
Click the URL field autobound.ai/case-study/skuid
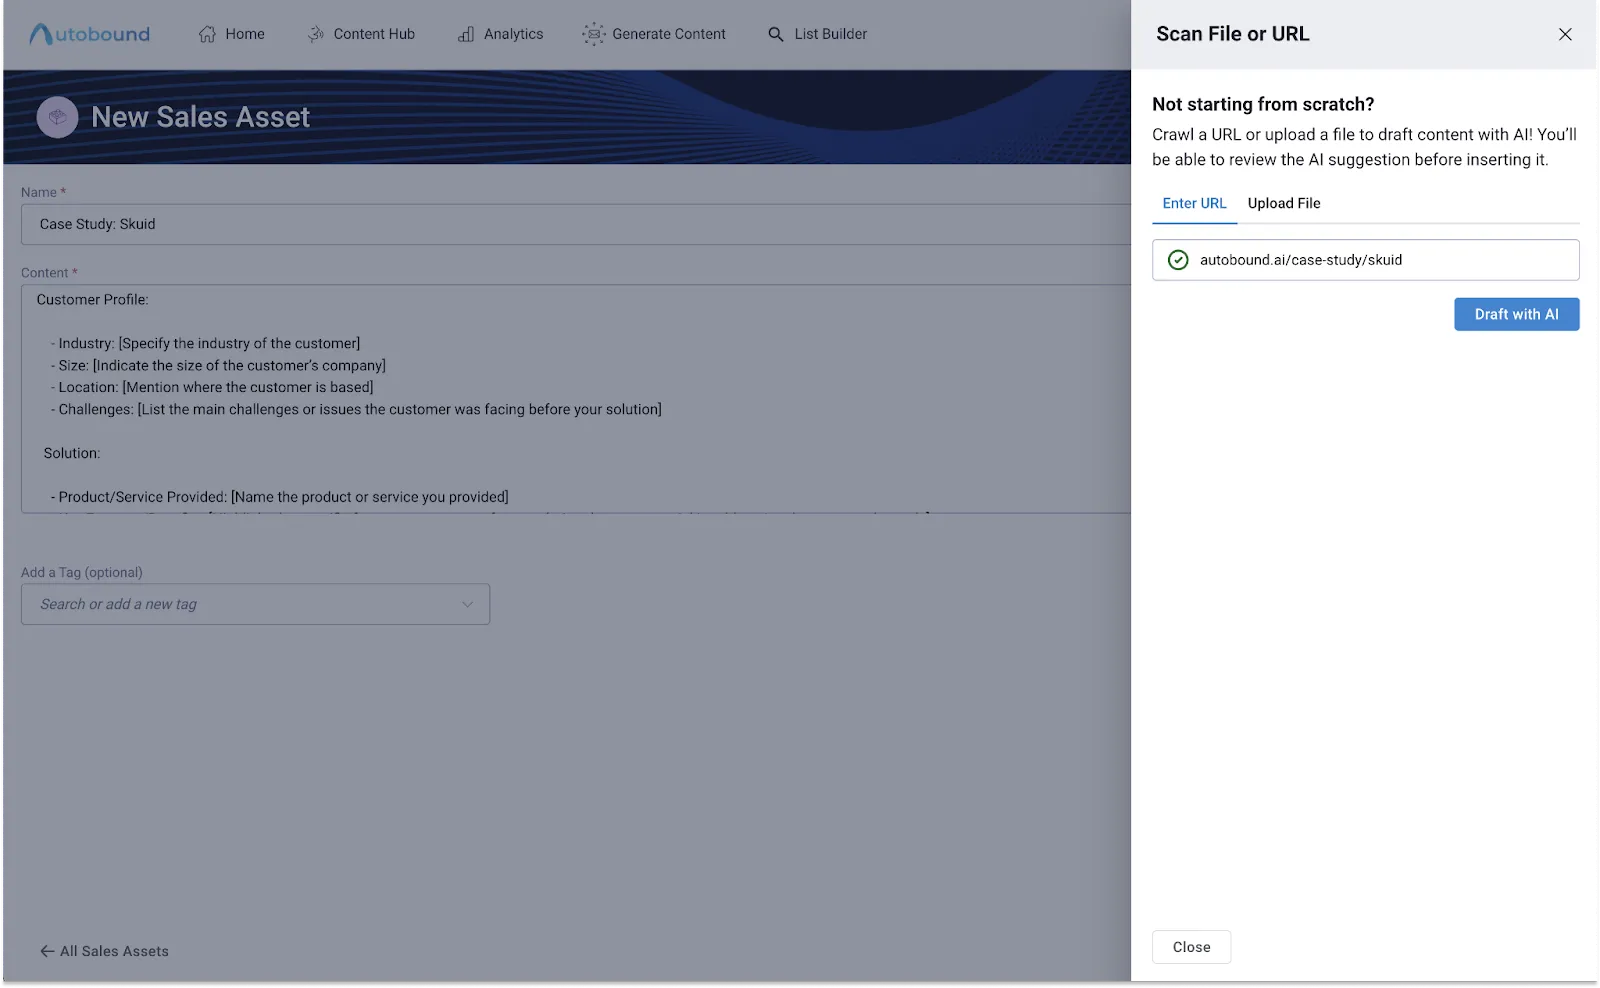(x=1365, y=260)
